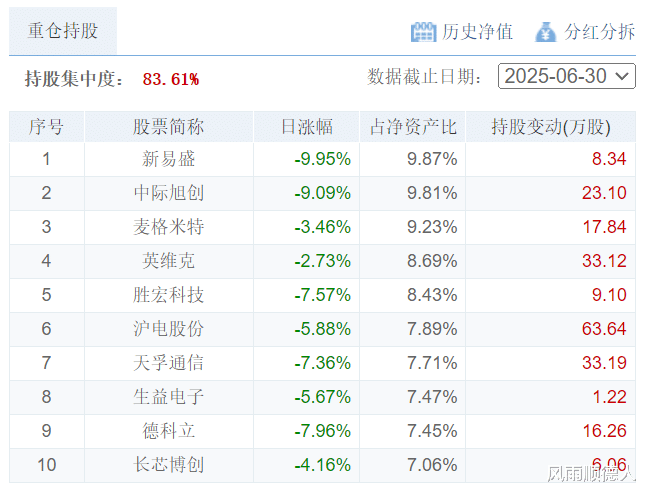Click the 9.81% net asset ratio
Image resolution: width=646 pixels, height=495 pixels.
(432, 193)
